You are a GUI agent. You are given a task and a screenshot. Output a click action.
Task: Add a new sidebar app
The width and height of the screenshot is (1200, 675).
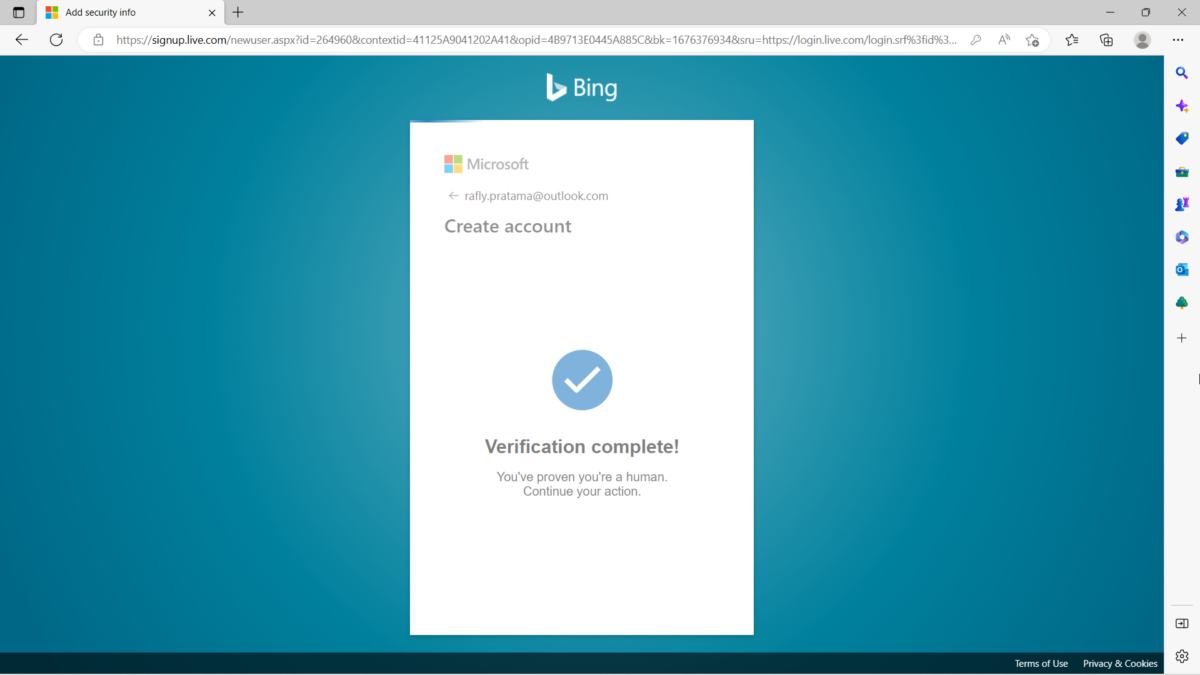[1182, 338]
